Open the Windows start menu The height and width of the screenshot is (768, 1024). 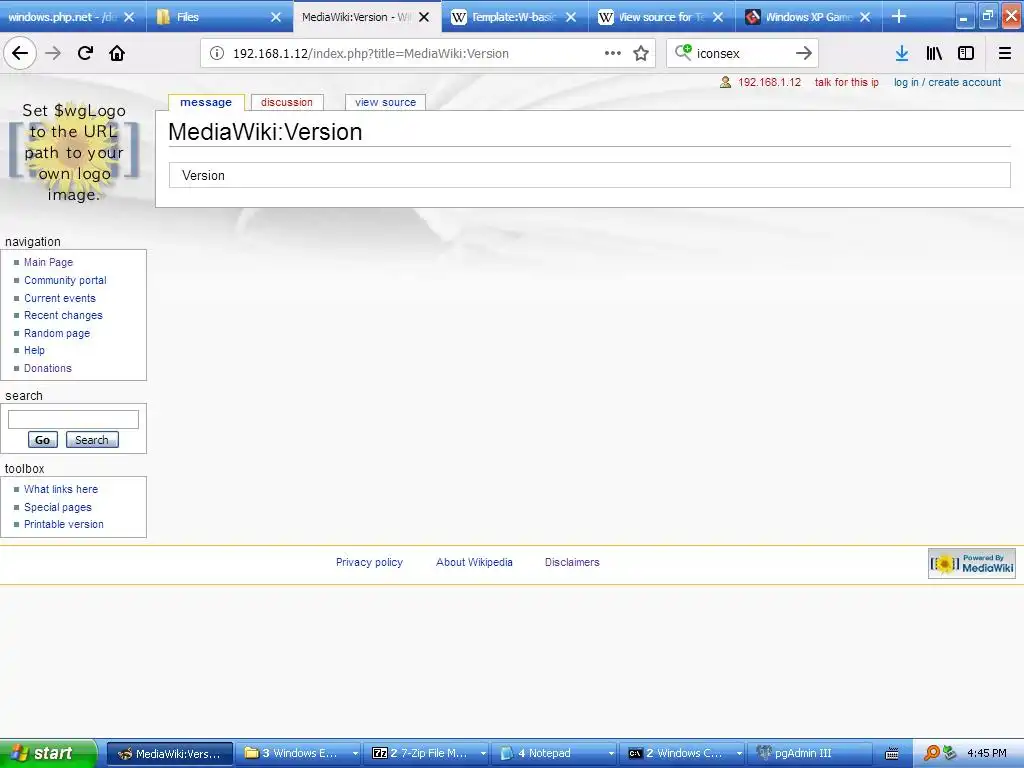click(x=47, y=753)
